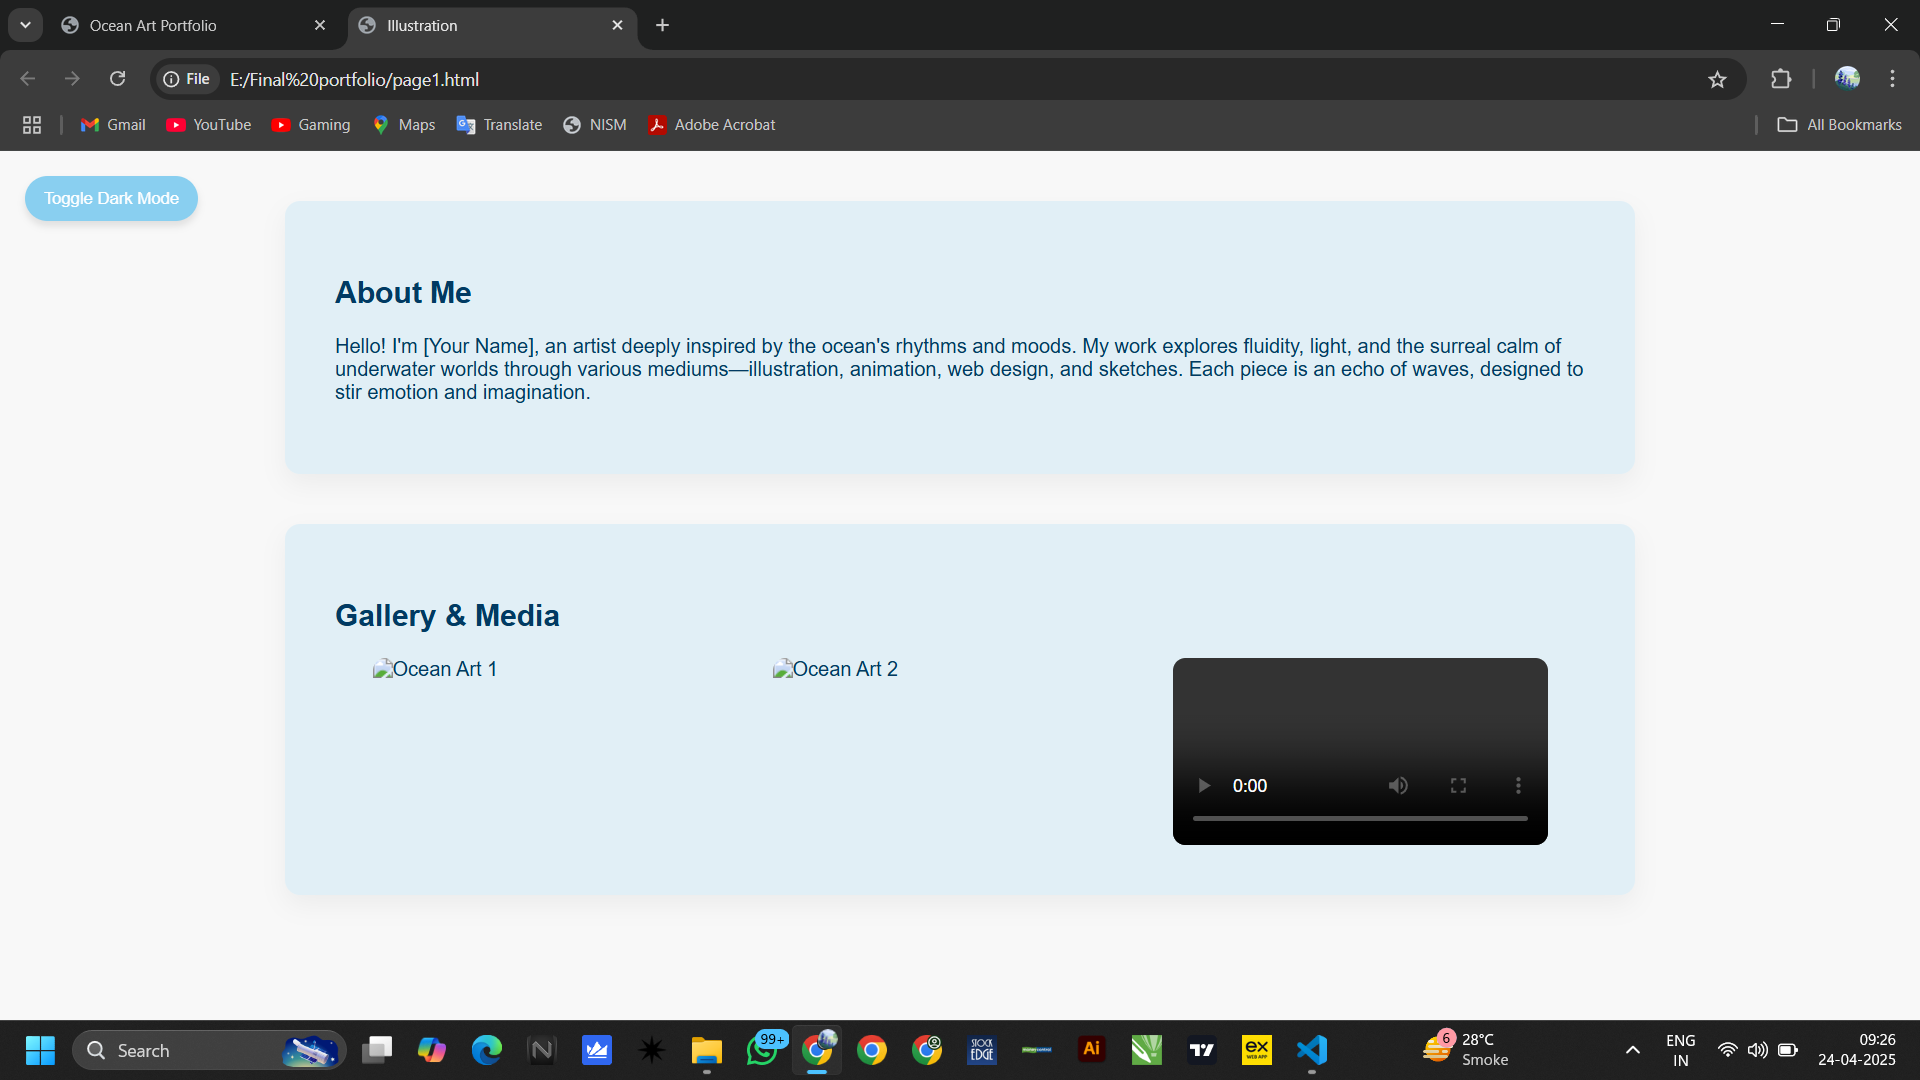Open the Maps bookmark
This screenshot has width=1920, height=1080.
pyautogui.click(x=404, y=125)
